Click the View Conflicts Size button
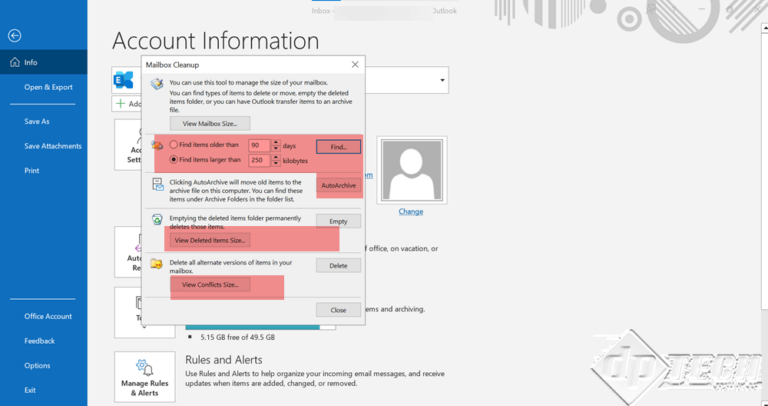768x406 pixels. 209,285
